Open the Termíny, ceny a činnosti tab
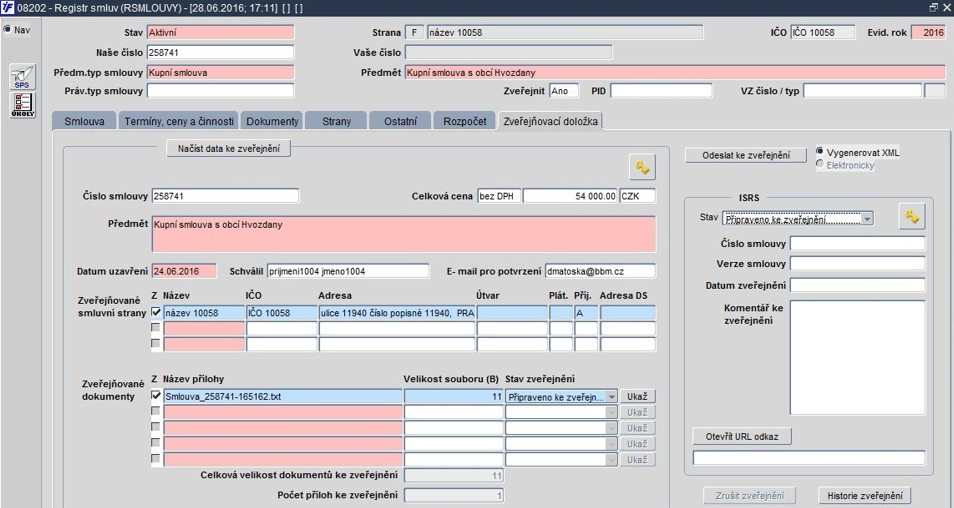 [x=179, y=121]
